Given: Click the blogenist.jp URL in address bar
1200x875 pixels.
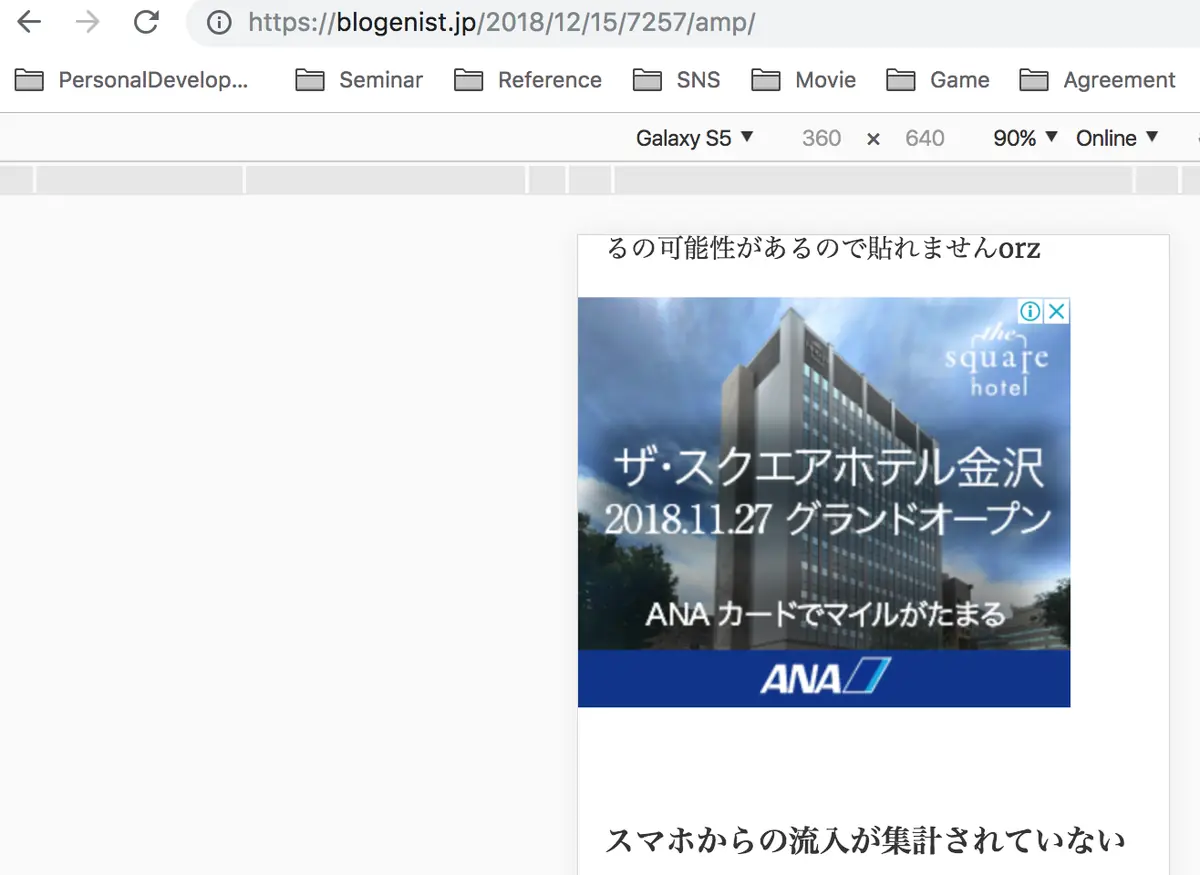Looking at the screenshot, I should (x=501, y=23).
